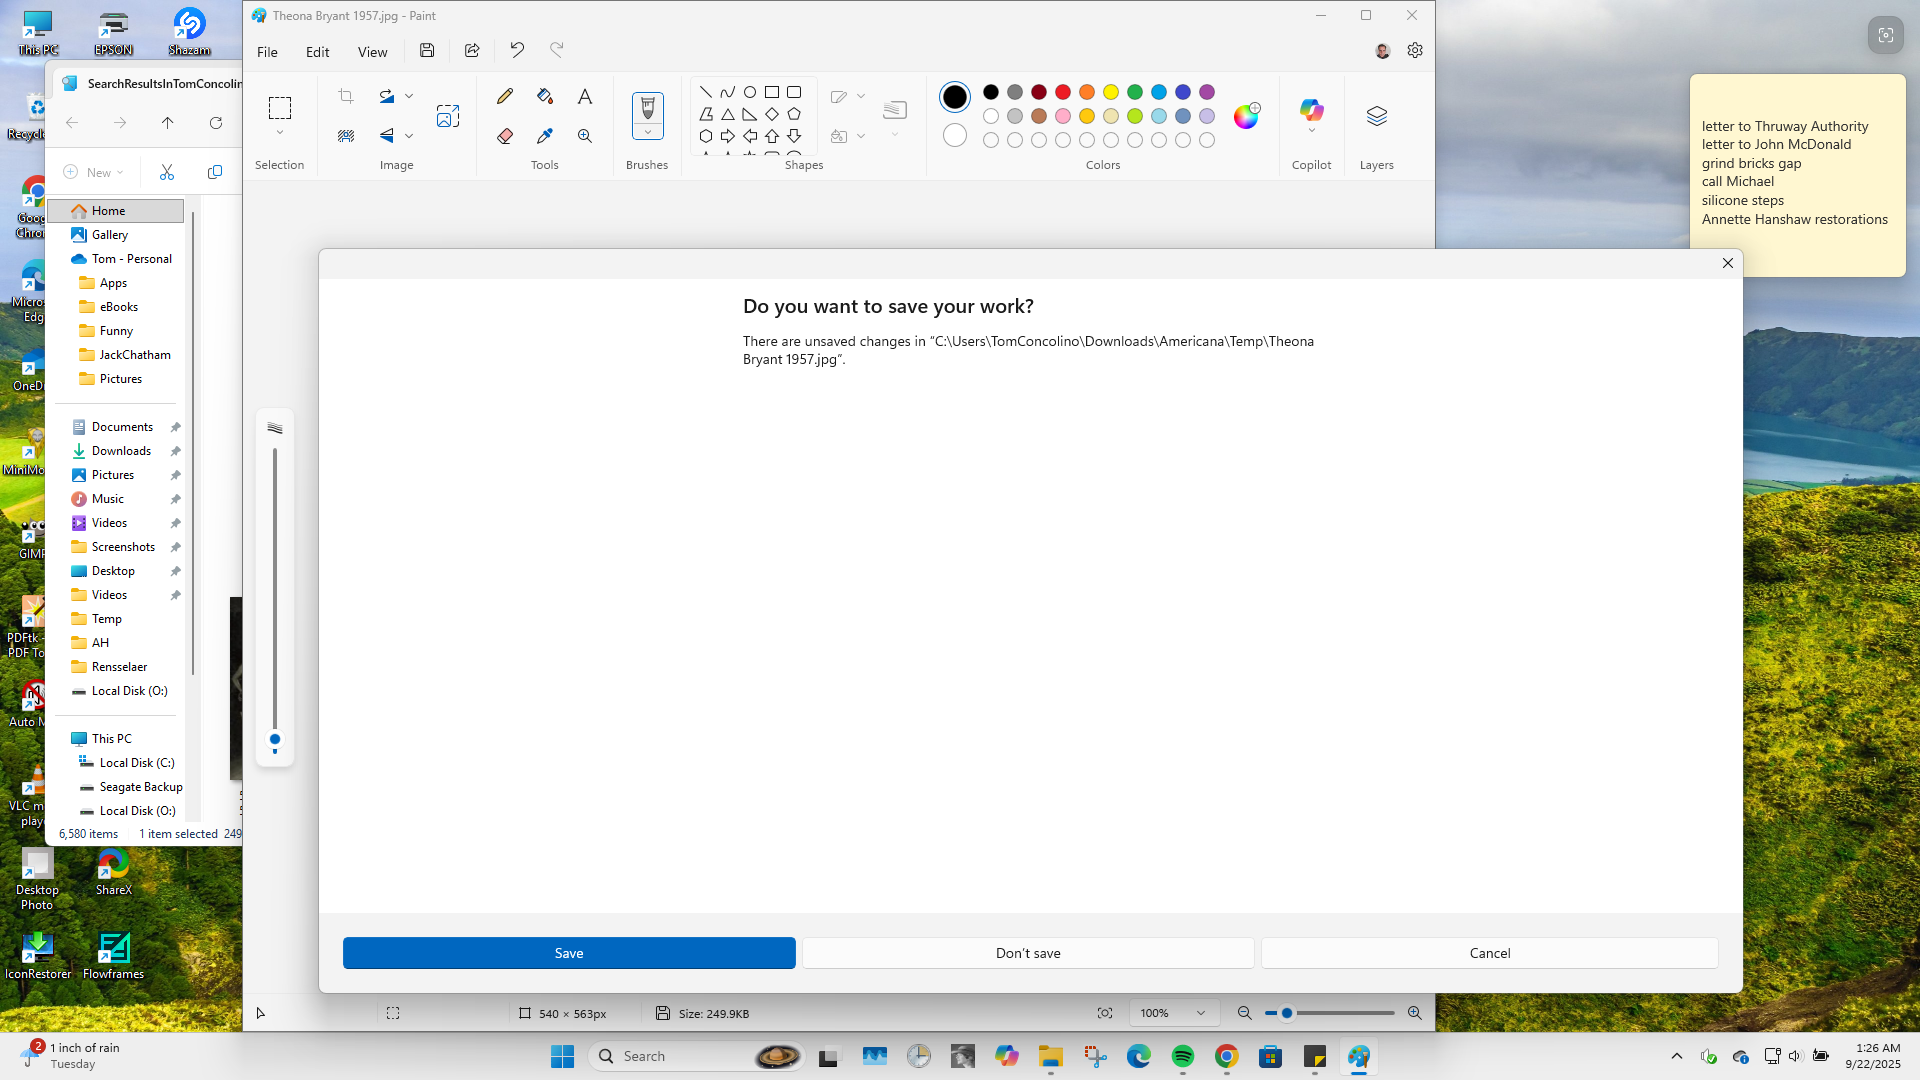Image resolution: width=1920 pixels, height=1080 pixels.
Task: Click the Don't save button
Action: pos(1027,952)
